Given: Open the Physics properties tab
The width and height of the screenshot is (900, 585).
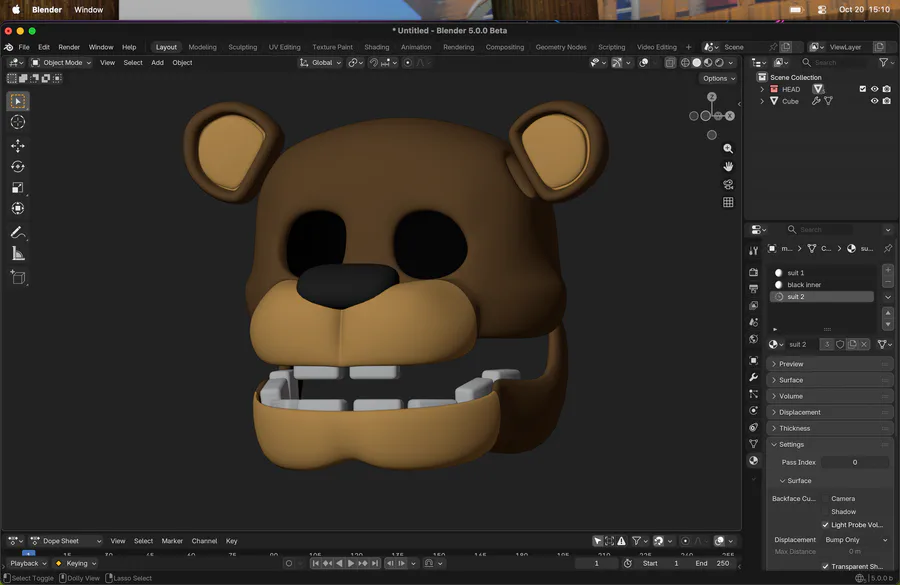Looking at the screenshot, I should (x=754, y=410).
